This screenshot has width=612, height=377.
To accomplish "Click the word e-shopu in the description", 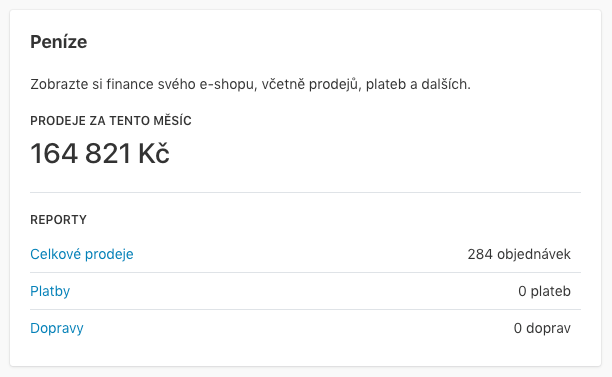I will click(228, 84).
